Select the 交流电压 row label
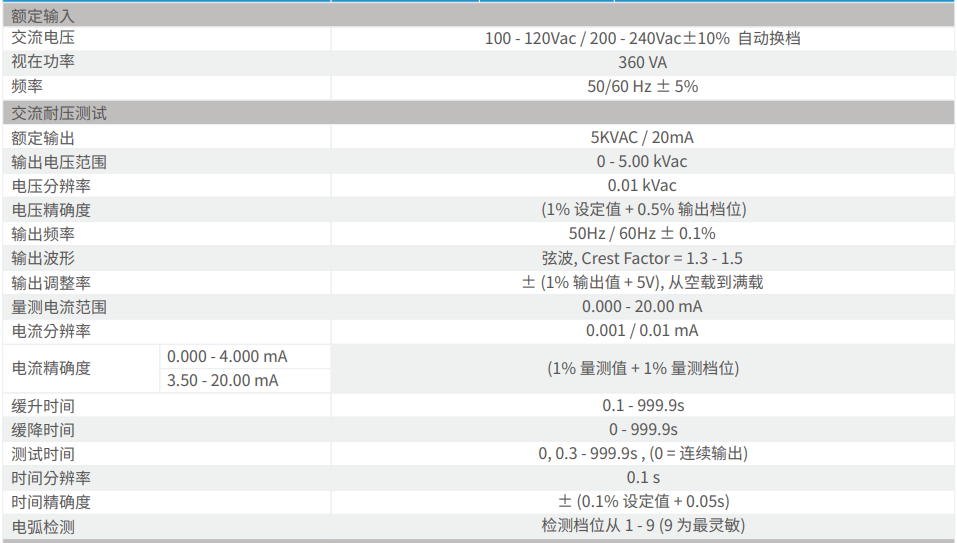 point(43,38)
